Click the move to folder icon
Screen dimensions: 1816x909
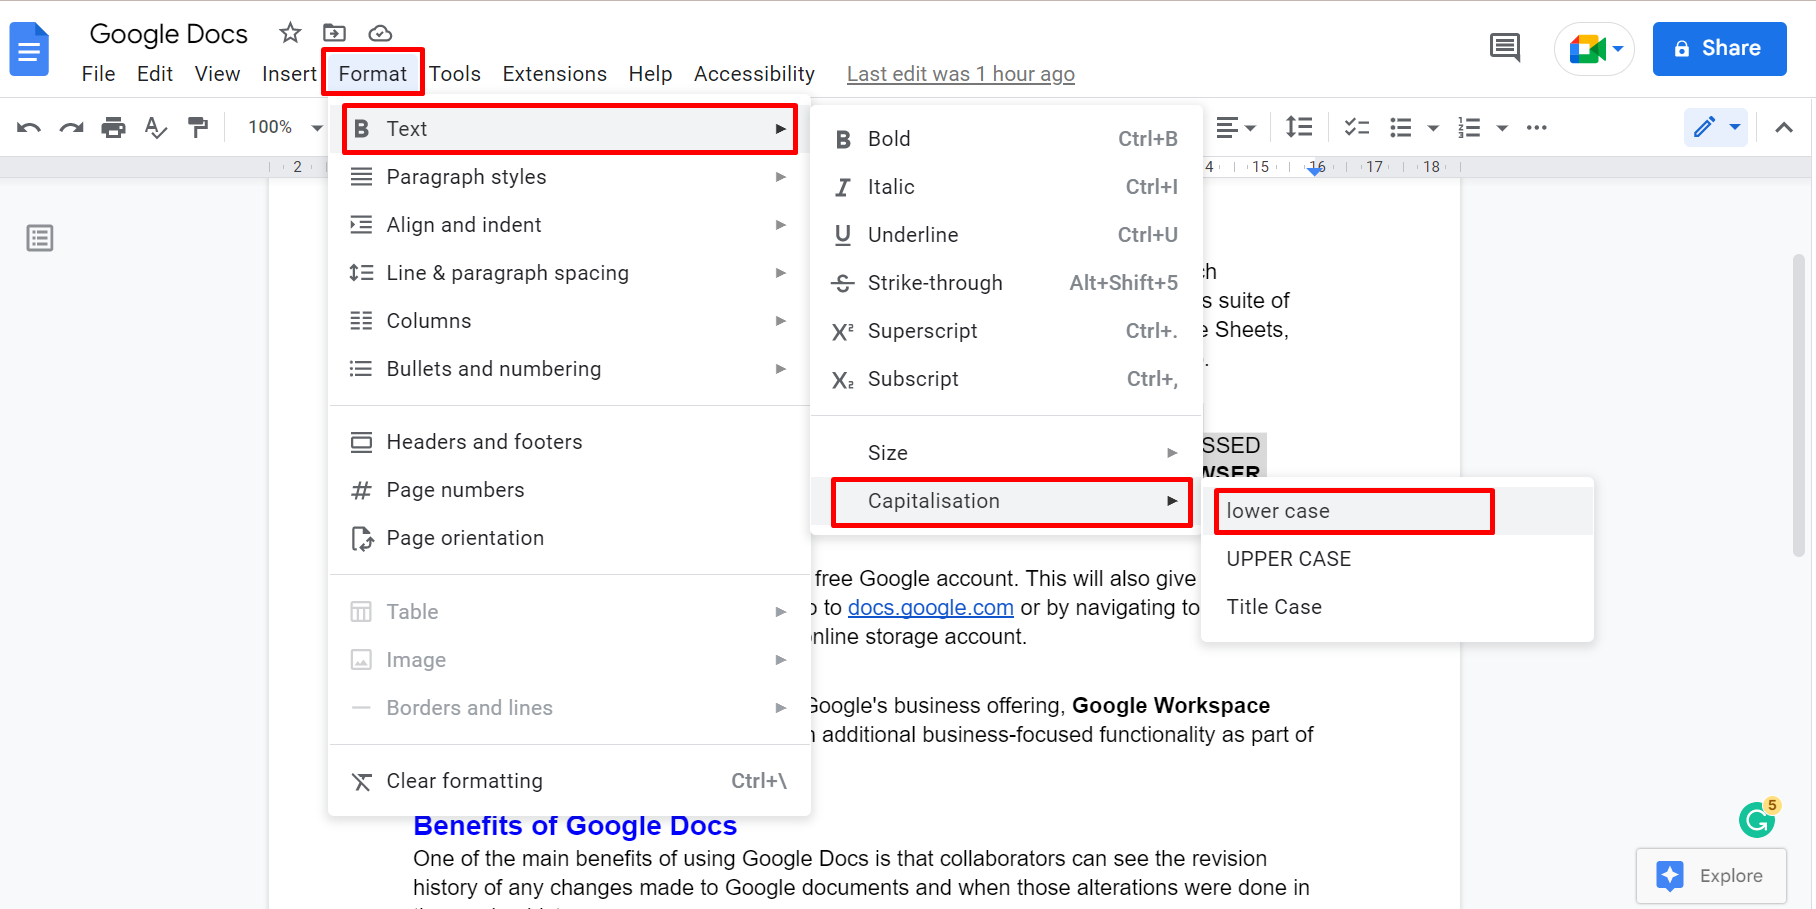335,33
